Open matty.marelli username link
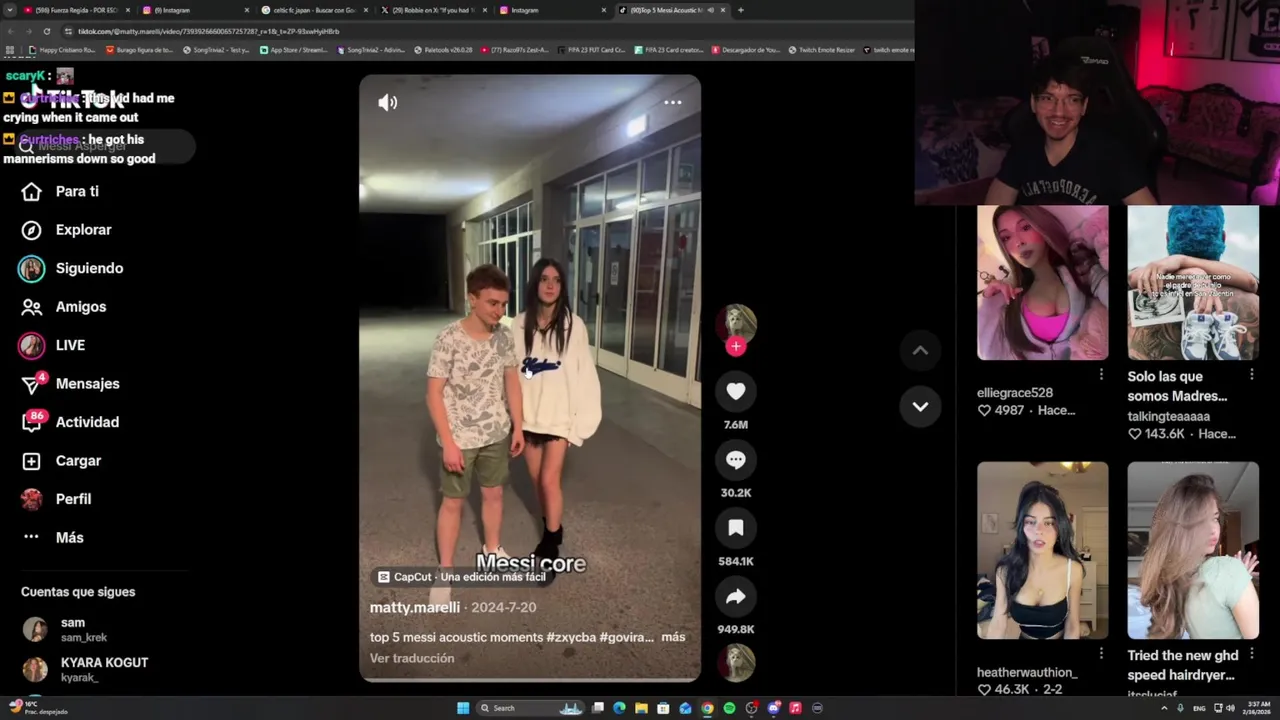Viewport: 1280px width, 720px height. 415,607
